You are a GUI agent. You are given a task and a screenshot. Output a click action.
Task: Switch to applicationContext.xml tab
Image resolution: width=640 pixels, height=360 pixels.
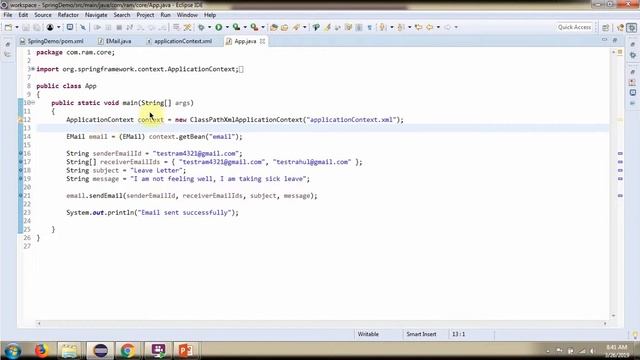(x=180, y=41)
